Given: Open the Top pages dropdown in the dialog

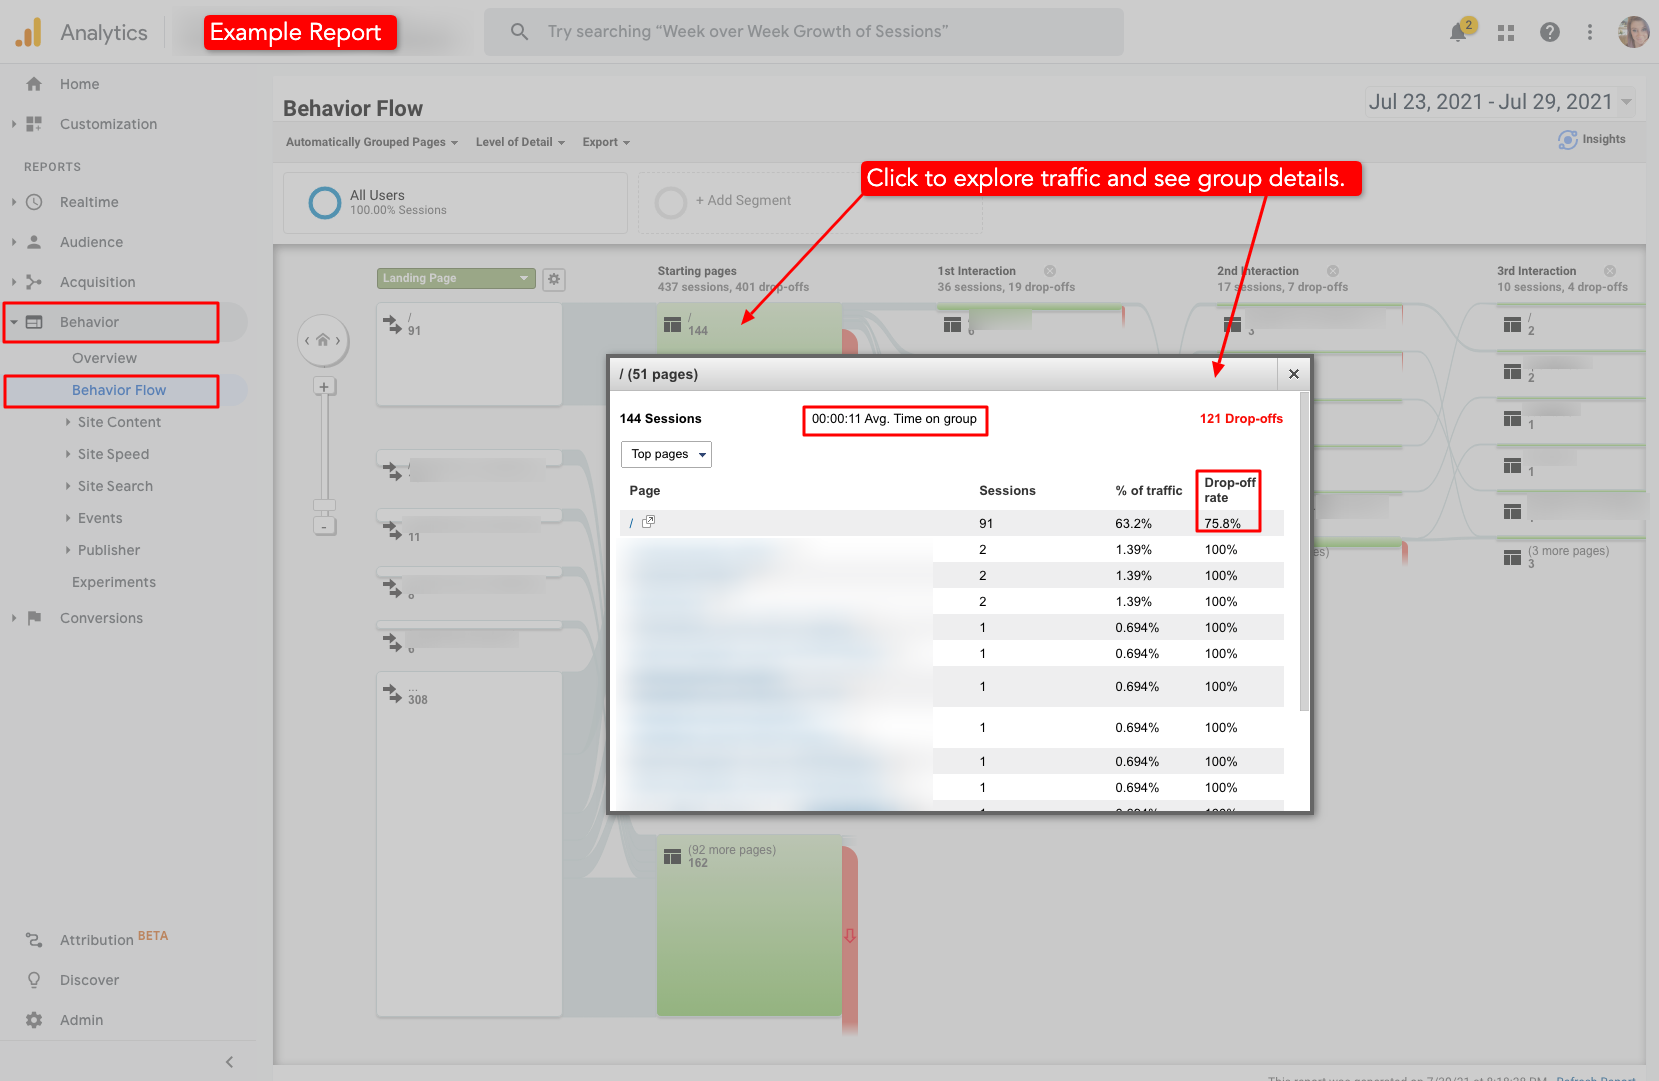Looking at the screenshot, I should click(666, 454).
